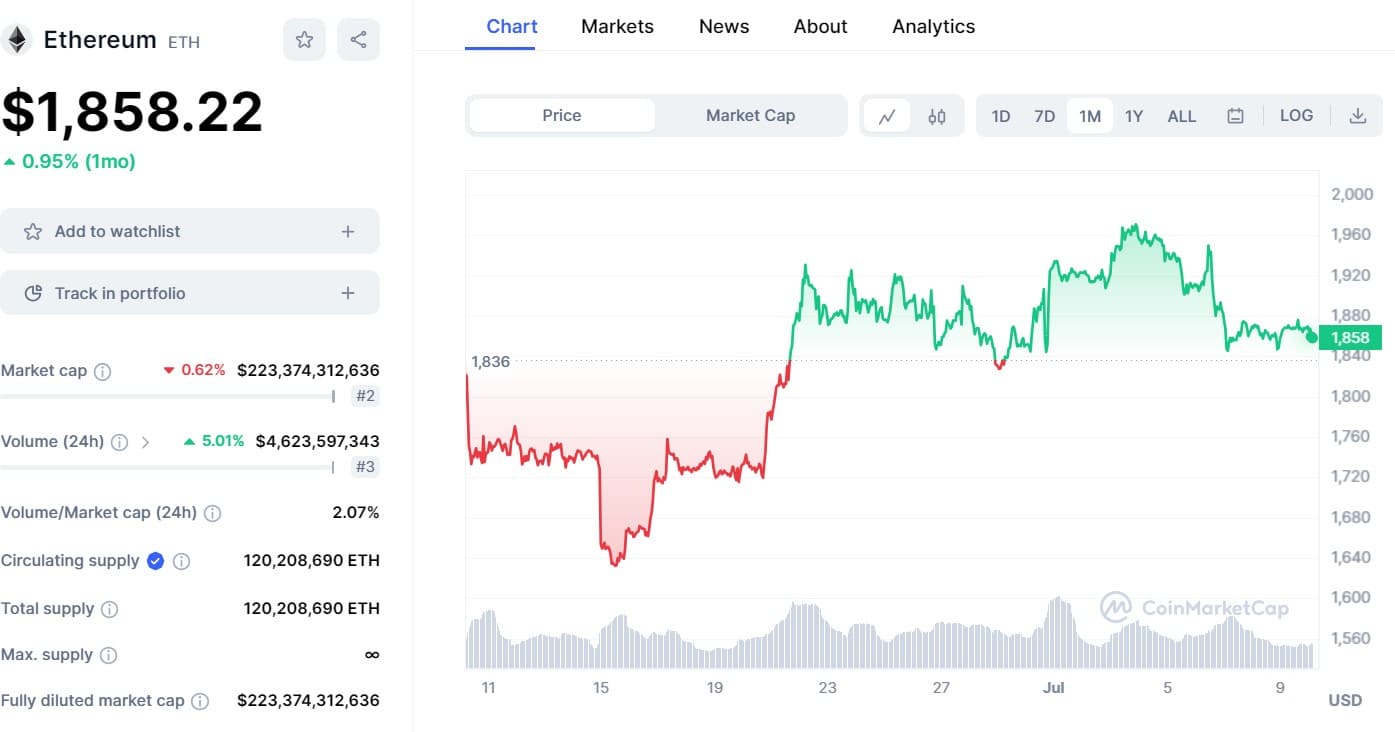Click the price line near Jul 5
Viewport: 1395px width, 732px height.
[x=1167, y=254]
